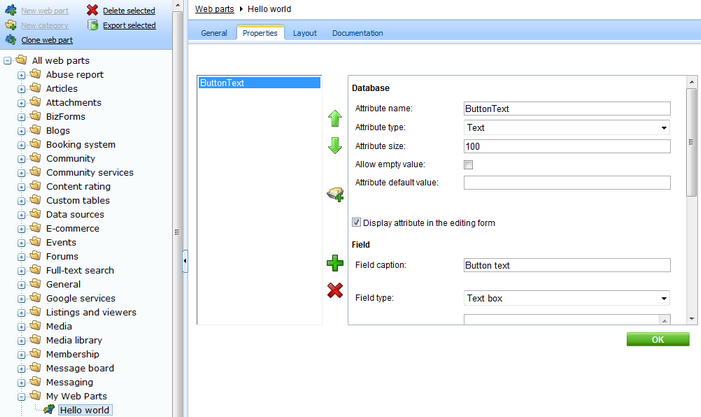Click the red Delete selected icon
The image size is (701, 417).
tap(93, 10)
